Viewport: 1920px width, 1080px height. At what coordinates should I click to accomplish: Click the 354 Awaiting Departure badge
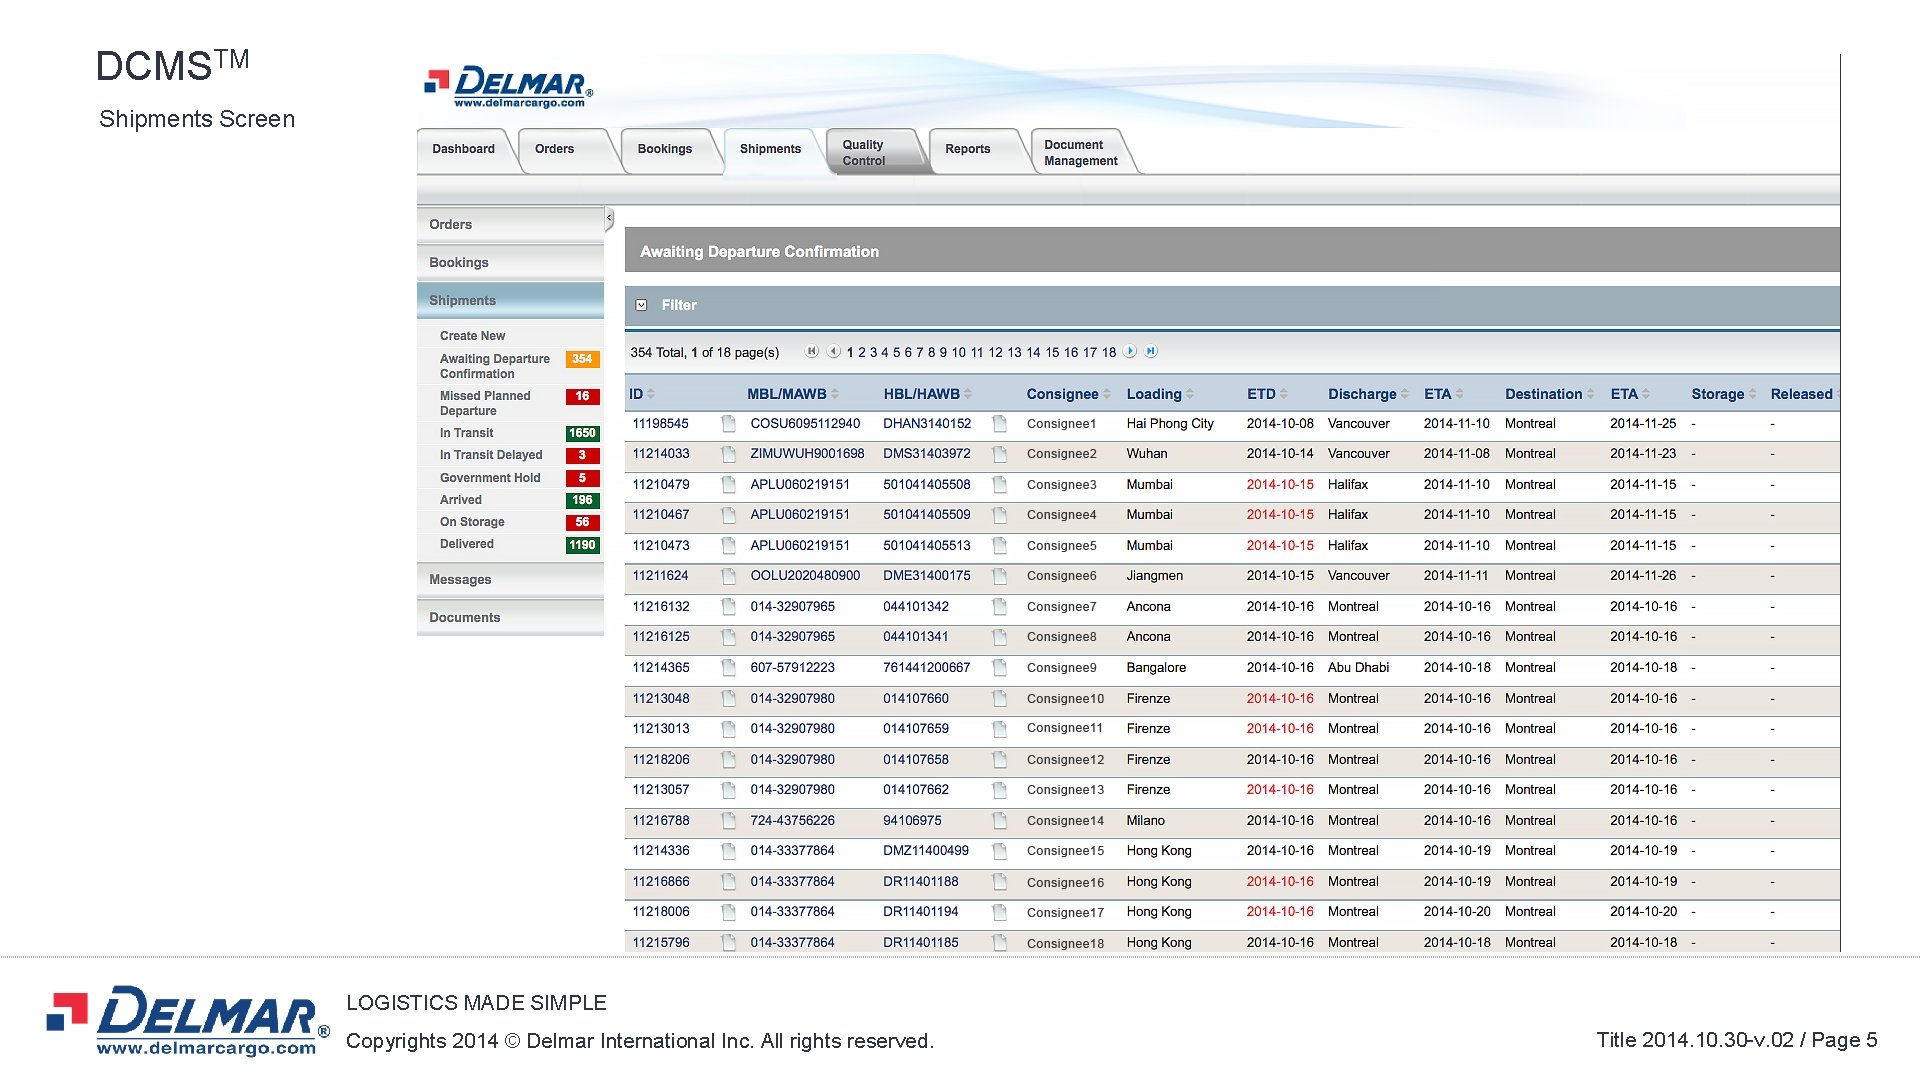(x=583, y=359)
